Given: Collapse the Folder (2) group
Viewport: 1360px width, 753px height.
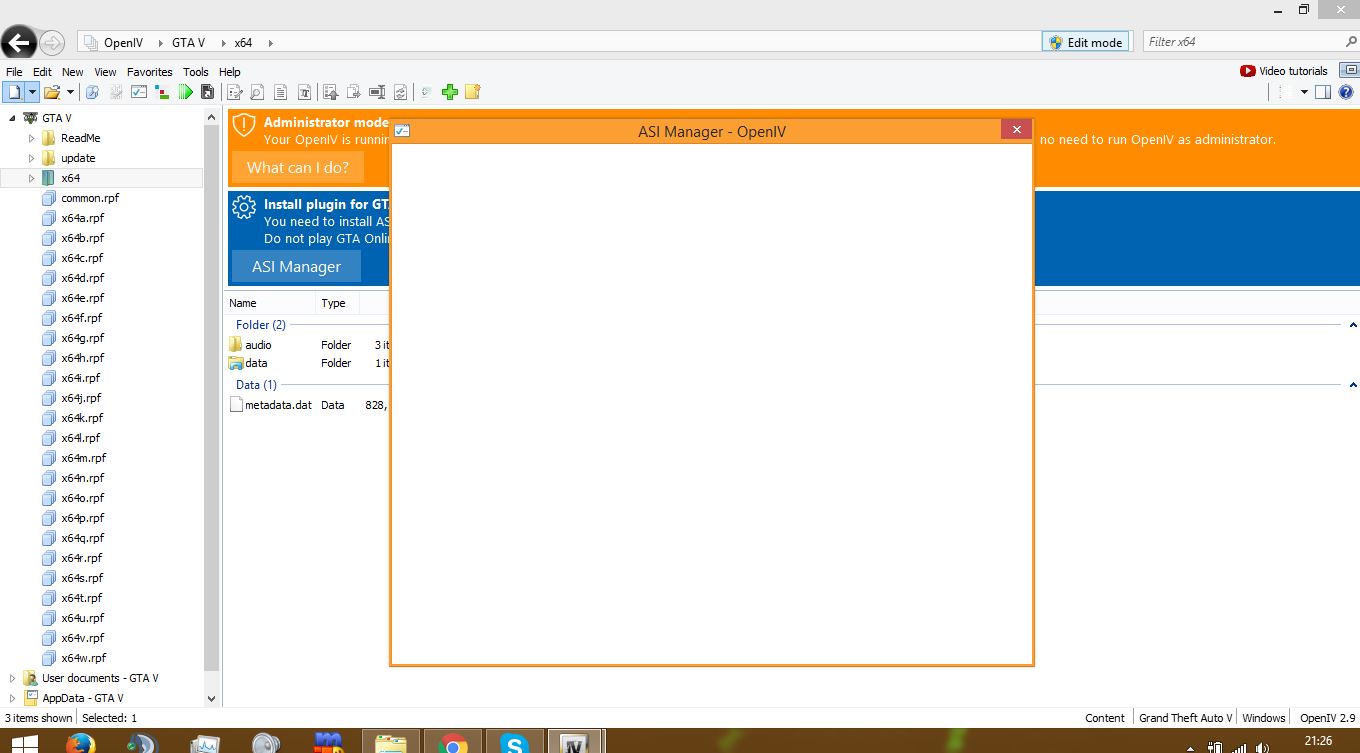Looking at the screenshot, I should 1353,325.
